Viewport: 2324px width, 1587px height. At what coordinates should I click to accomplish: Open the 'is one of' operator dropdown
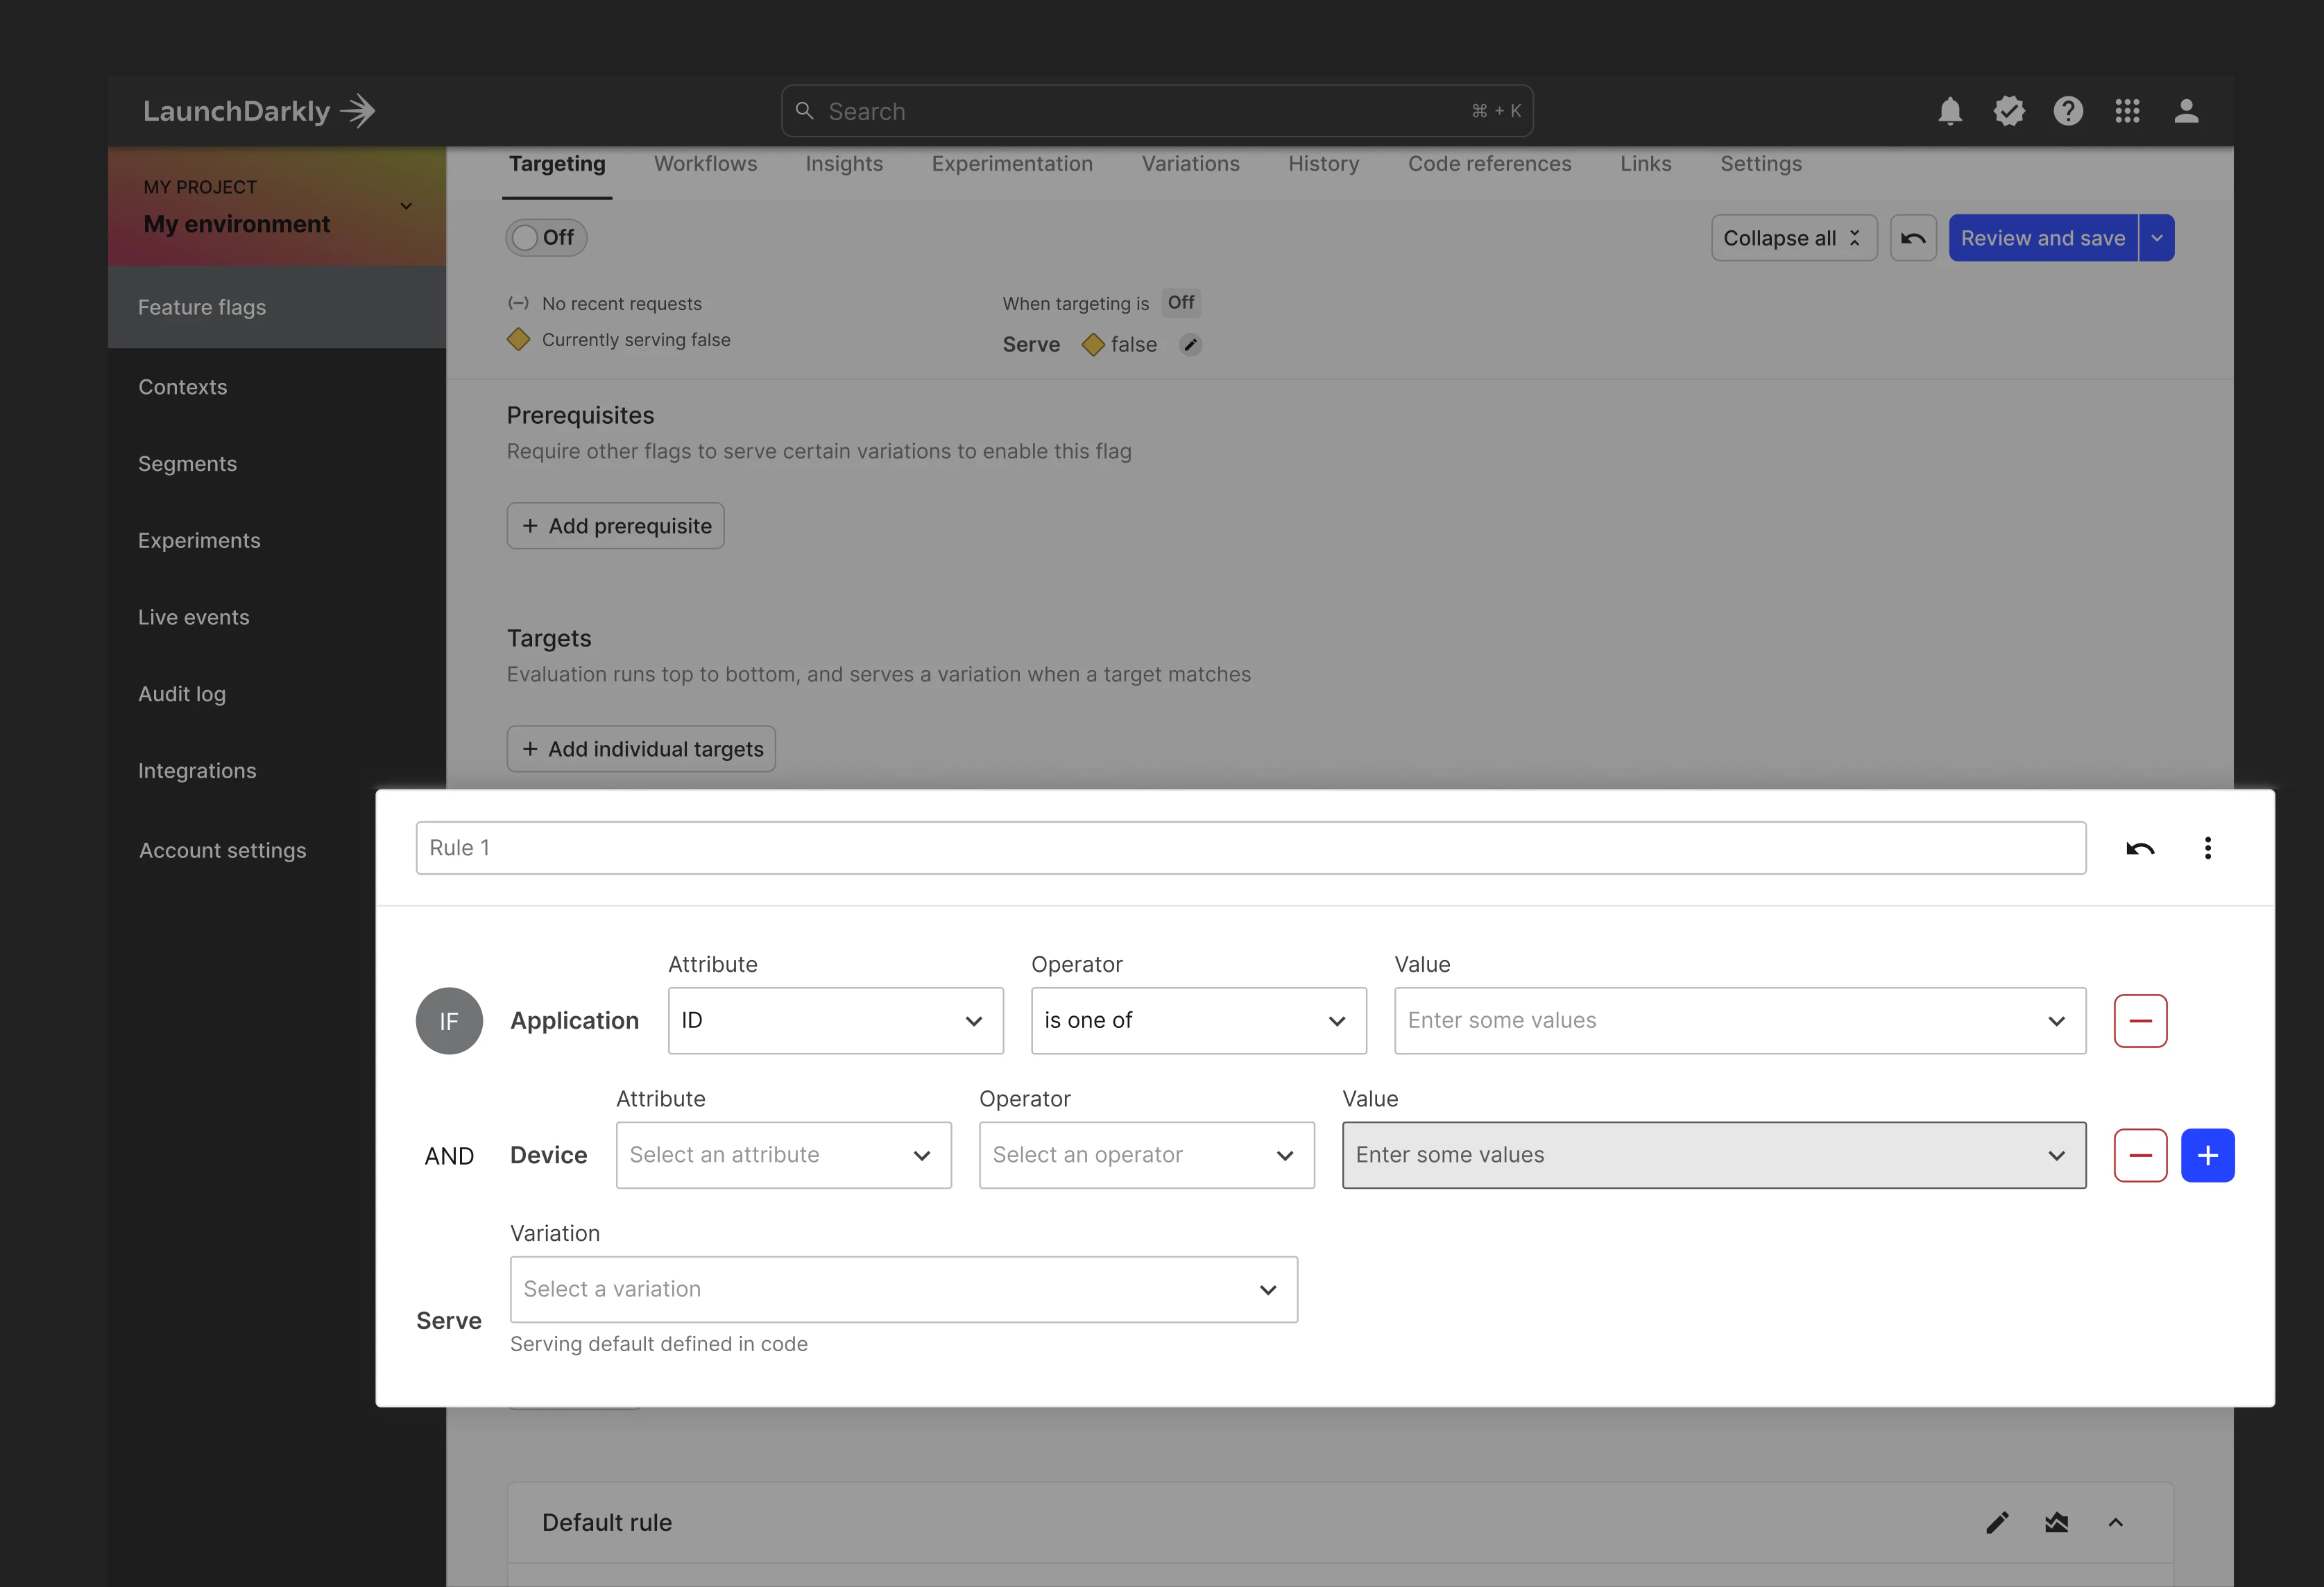click(x=1198, y=1020)
